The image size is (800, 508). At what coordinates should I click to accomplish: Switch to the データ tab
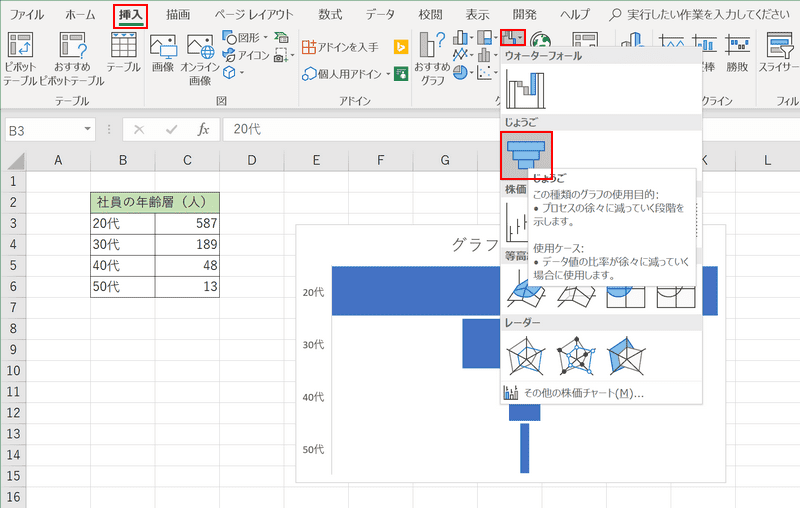(380, 15)
